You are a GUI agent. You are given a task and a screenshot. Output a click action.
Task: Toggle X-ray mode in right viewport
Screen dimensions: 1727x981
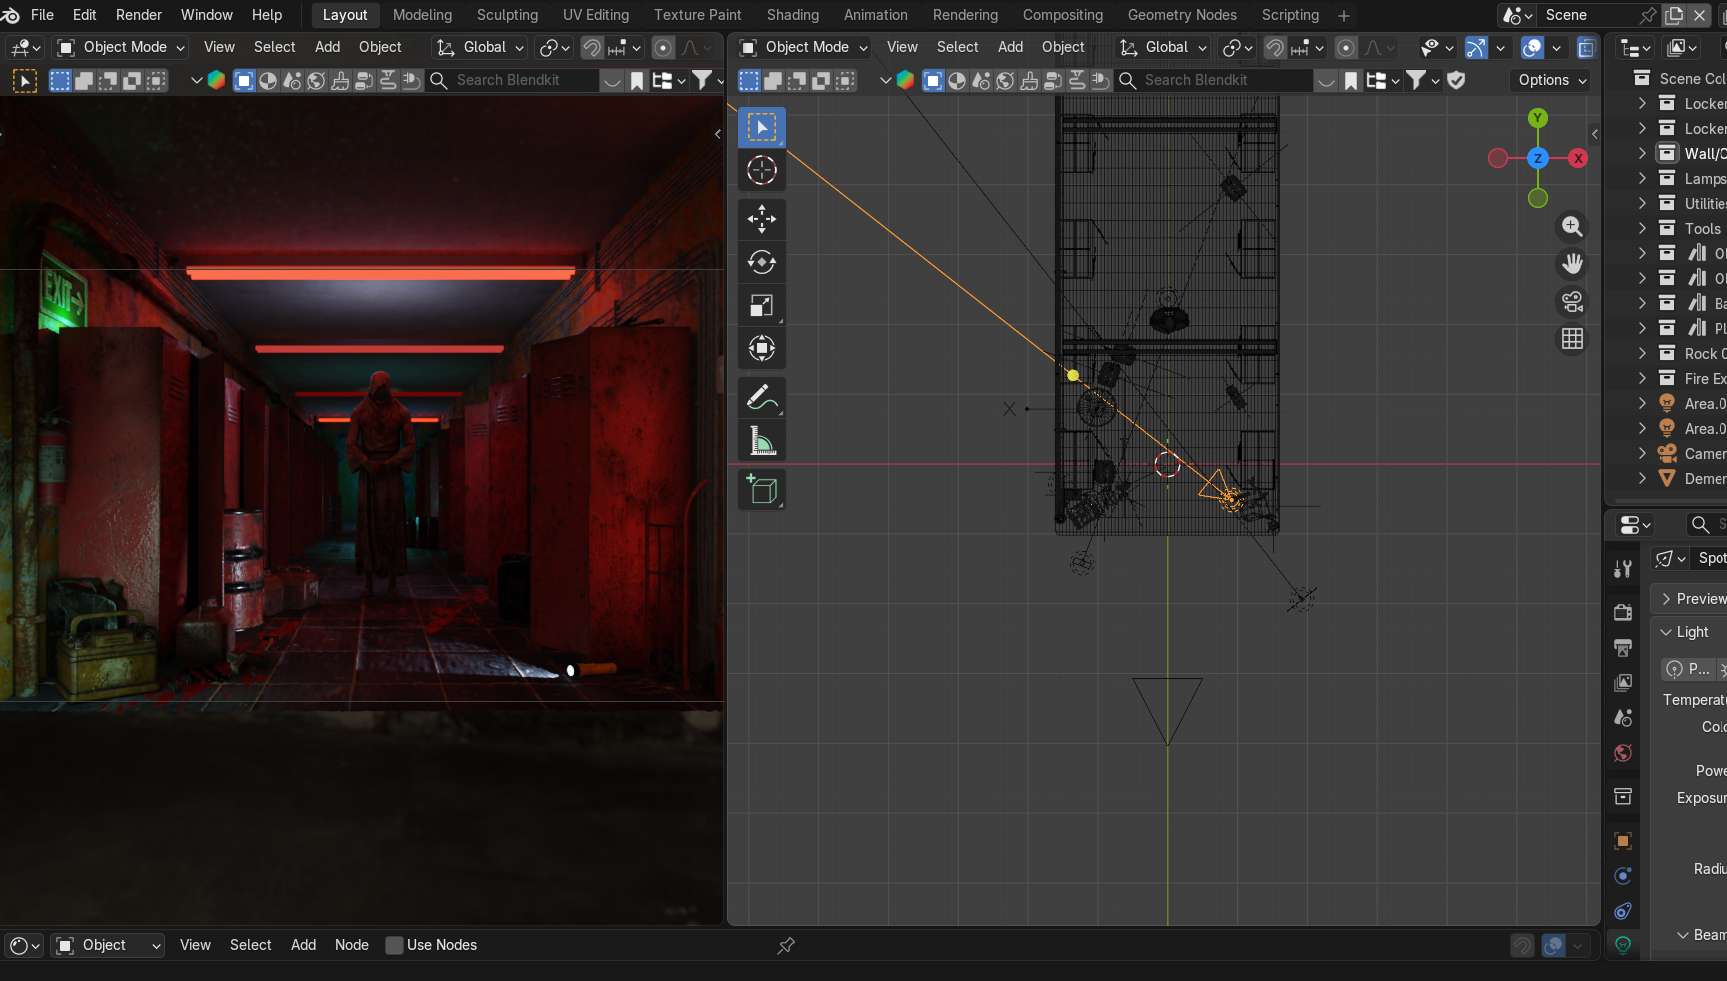click(x=1587, y=47)
